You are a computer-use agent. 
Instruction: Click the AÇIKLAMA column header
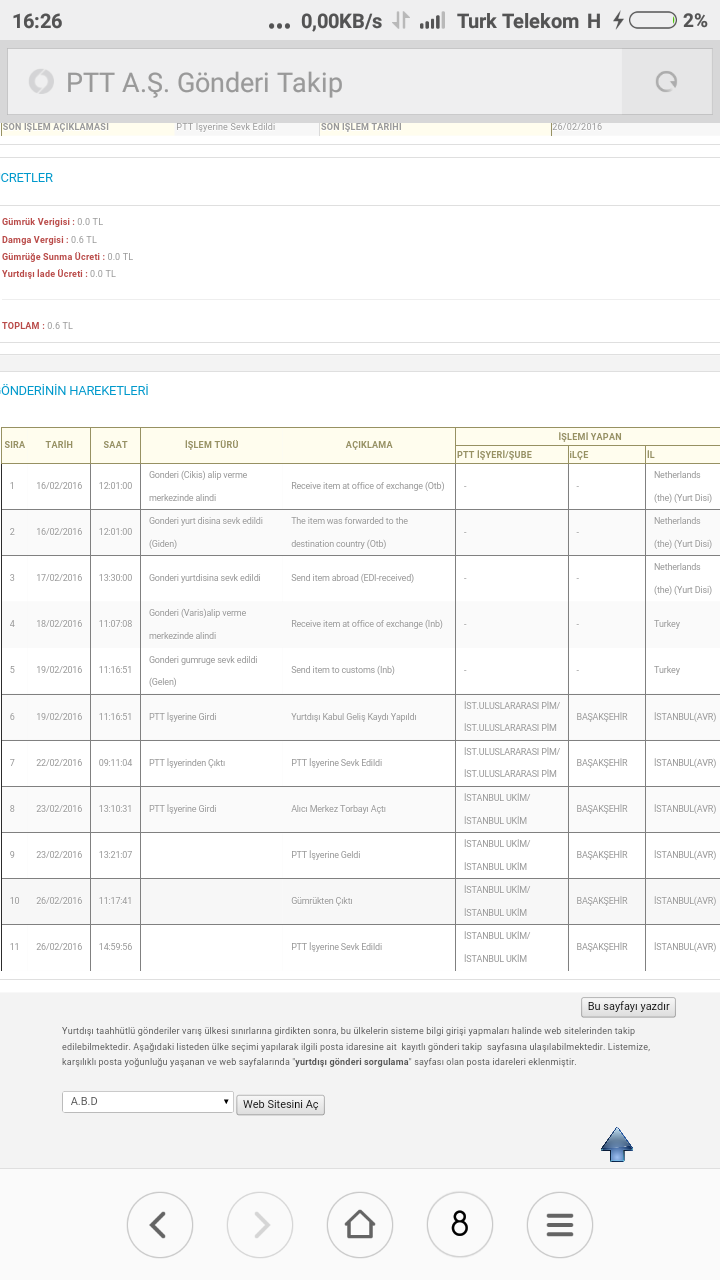point(369,445)
